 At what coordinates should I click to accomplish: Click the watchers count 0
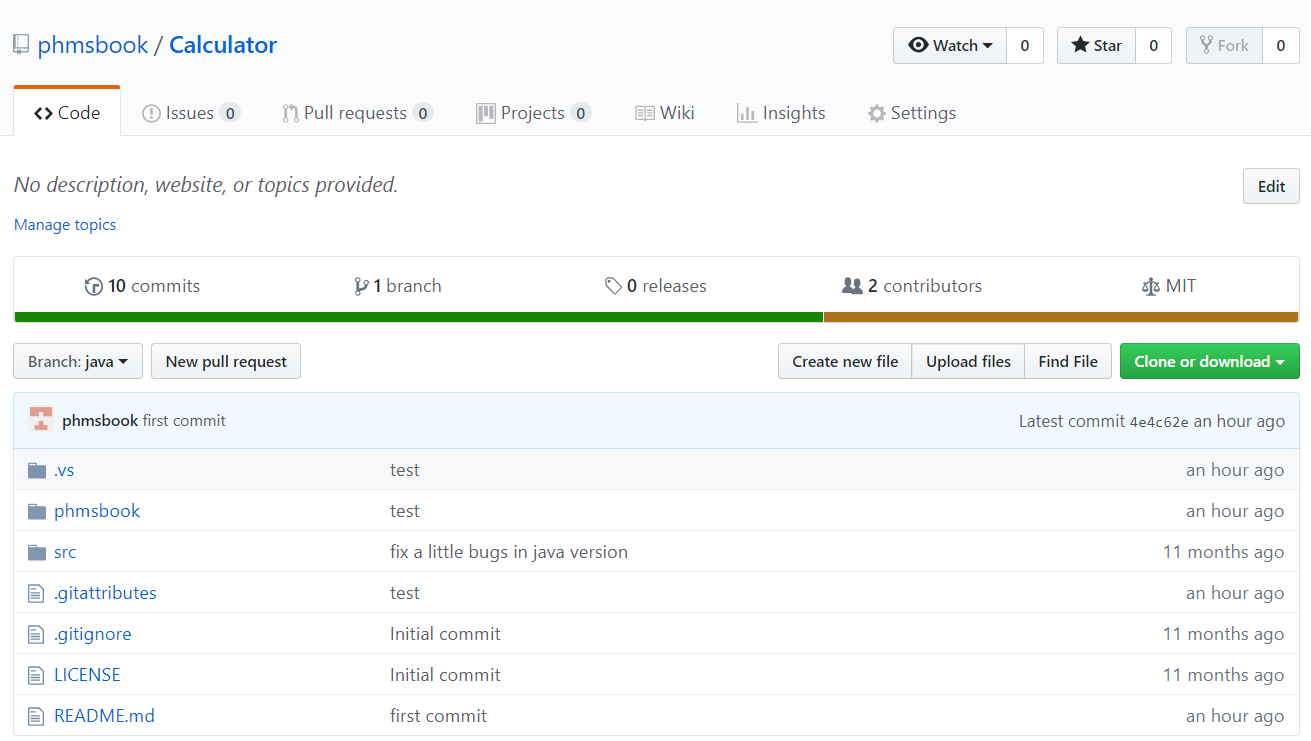click(x=1024, y=46)
